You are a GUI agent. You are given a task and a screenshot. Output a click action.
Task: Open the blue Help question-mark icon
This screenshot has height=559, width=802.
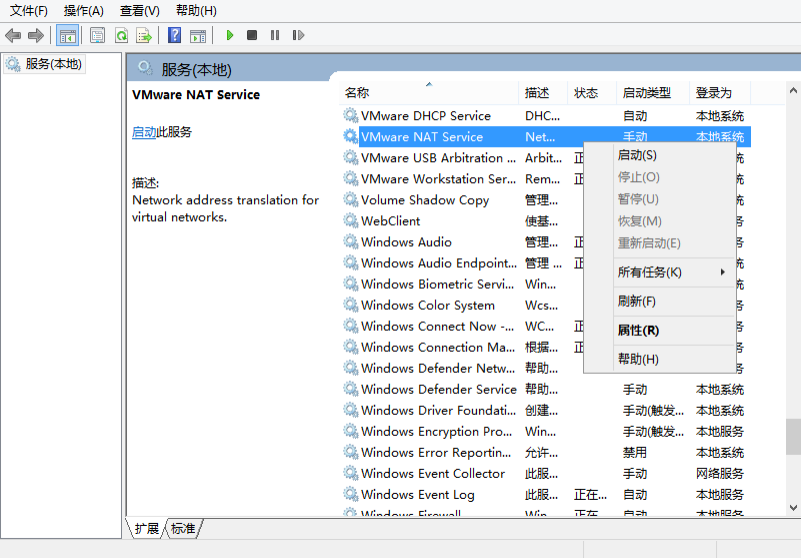point(174,35)
